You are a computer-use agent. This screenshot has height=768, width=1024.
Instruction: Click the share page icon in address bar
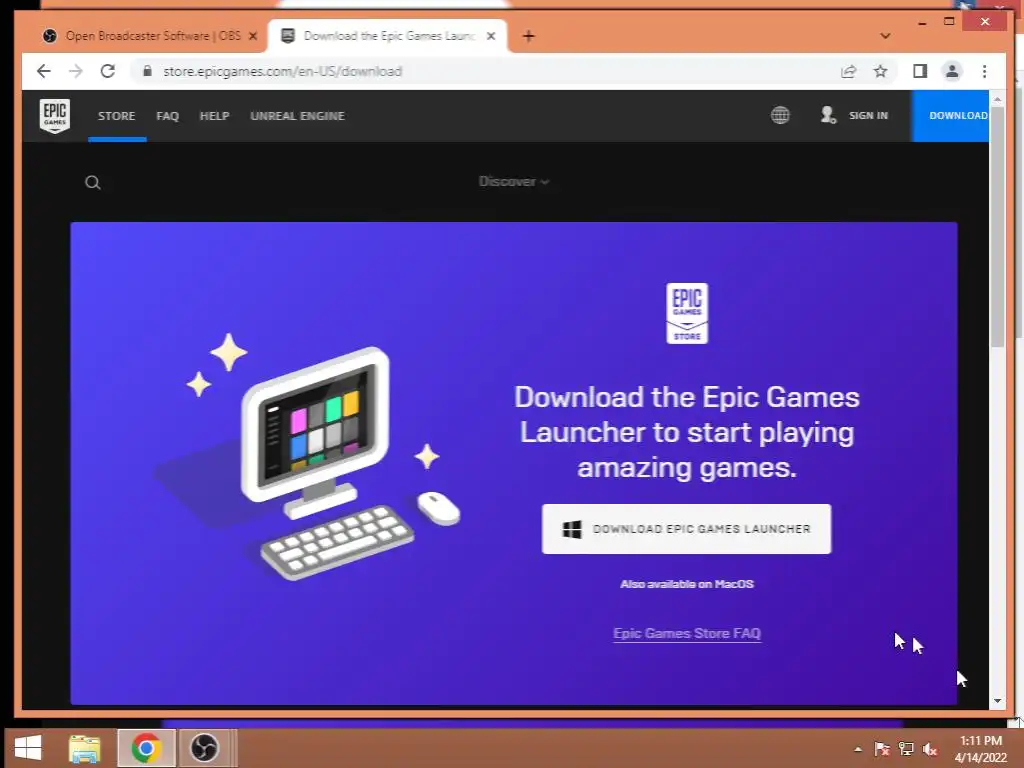click(848, 71)
